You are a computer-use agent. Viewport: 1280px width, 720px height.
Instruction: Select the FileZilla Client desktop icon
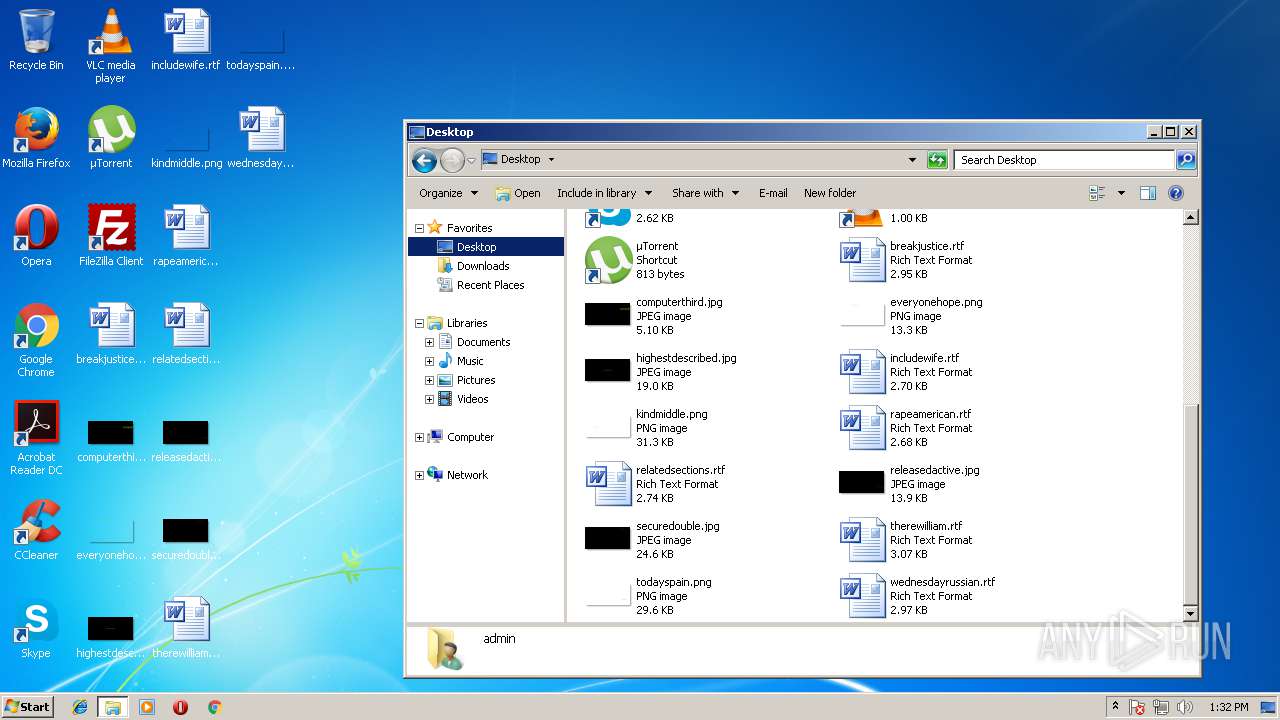coord(111,236)
